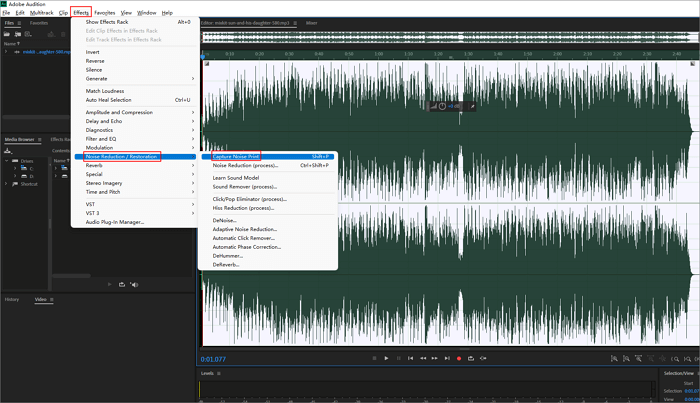700x403 pixels.
Task: Open the VST 3 submenu
Action: click(x=135, y=213)
